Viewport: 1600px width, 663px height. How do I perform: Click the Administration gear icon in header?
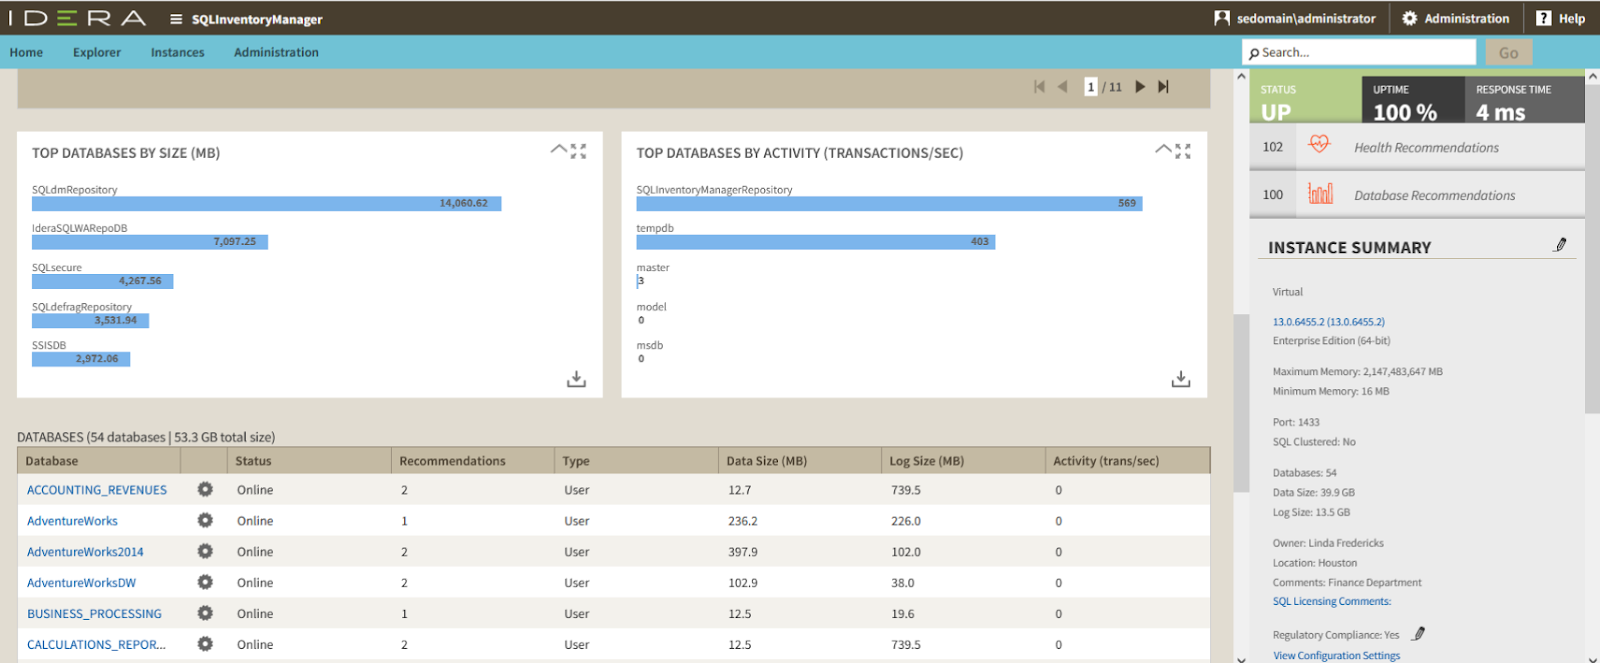click(x=1410, y=18)
